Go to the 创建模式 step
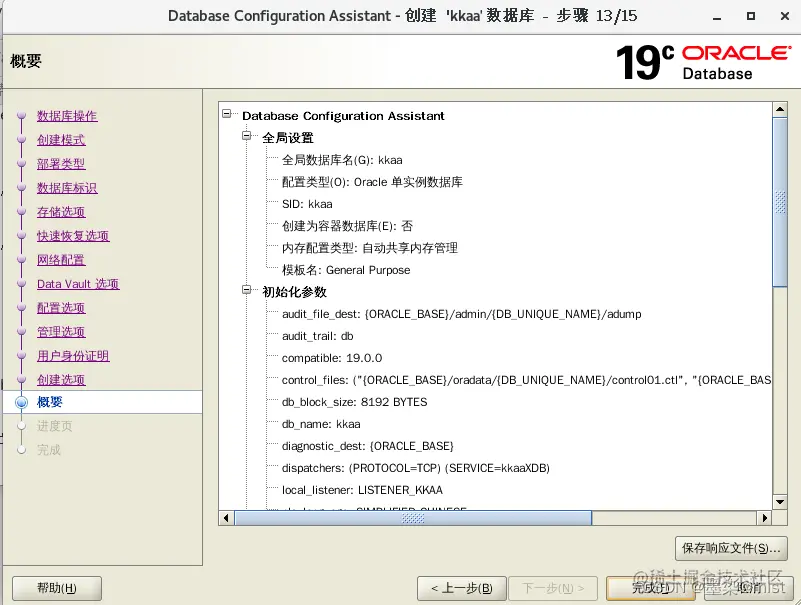Image resolution: width=801 pixels, height=605 pixels. click(x=61, y=140)
